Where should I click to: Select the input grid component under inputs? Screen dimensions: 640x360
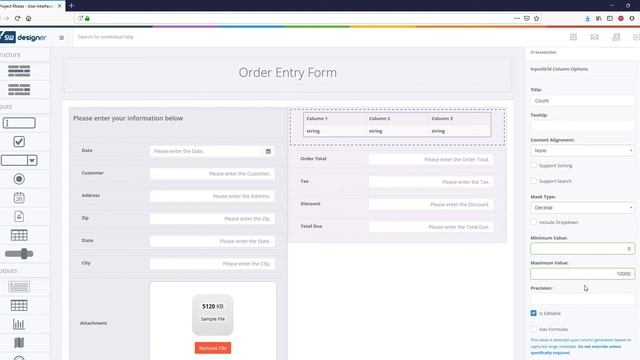[x=19, y=235]
